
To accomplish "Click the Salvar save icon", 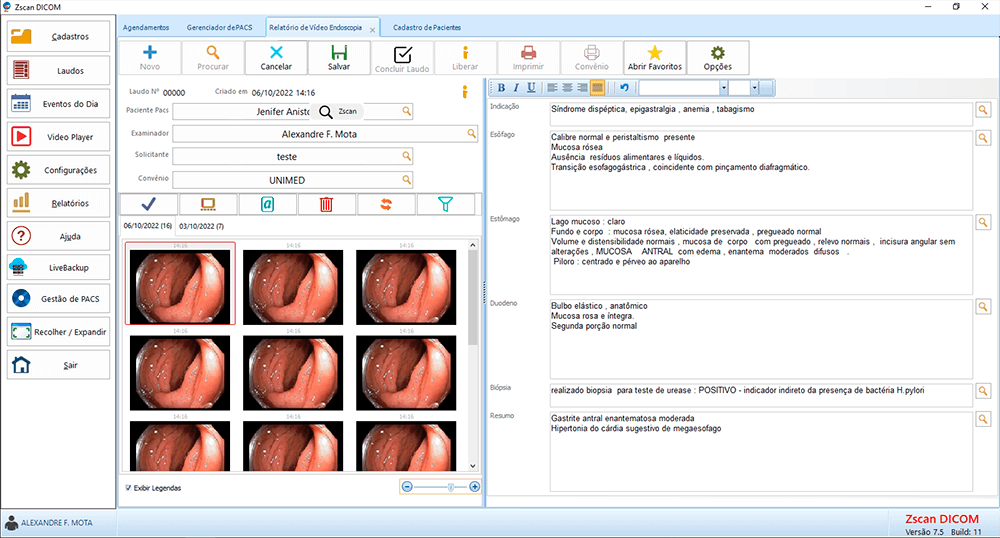I will [339, 58].
